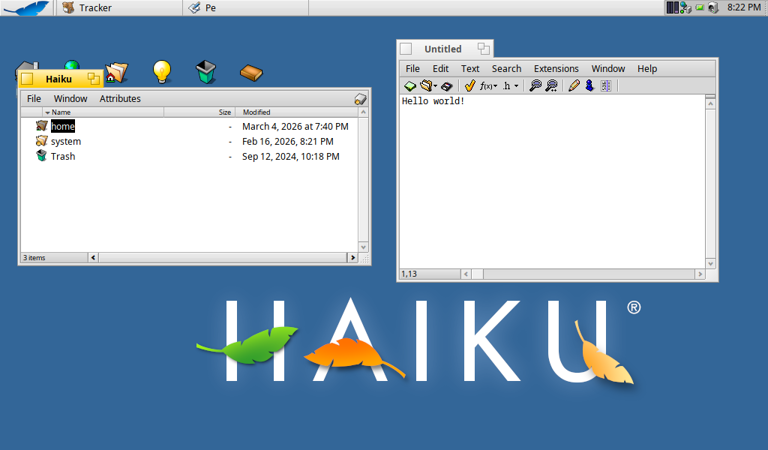This screenshot has width=768, height=450.
Task: Select the system folder icon in list
Action: tap(42, 141)
